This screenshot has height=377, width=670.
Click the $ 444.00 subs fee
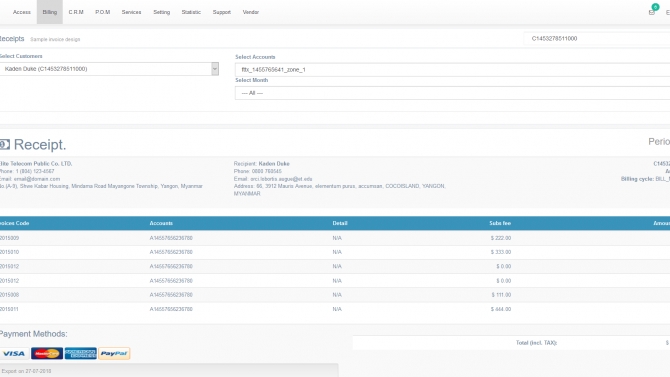(501, 309)
